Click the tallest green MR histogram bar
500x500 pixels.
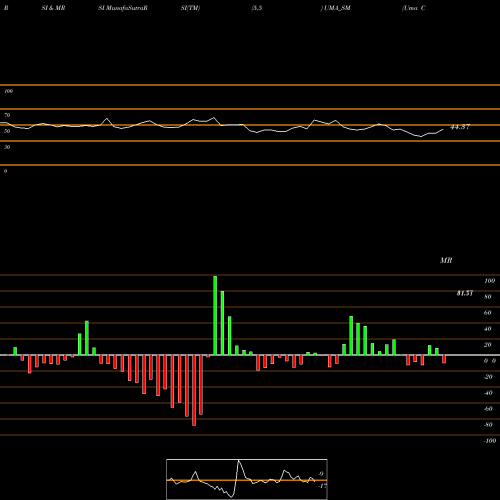[215, 315]
